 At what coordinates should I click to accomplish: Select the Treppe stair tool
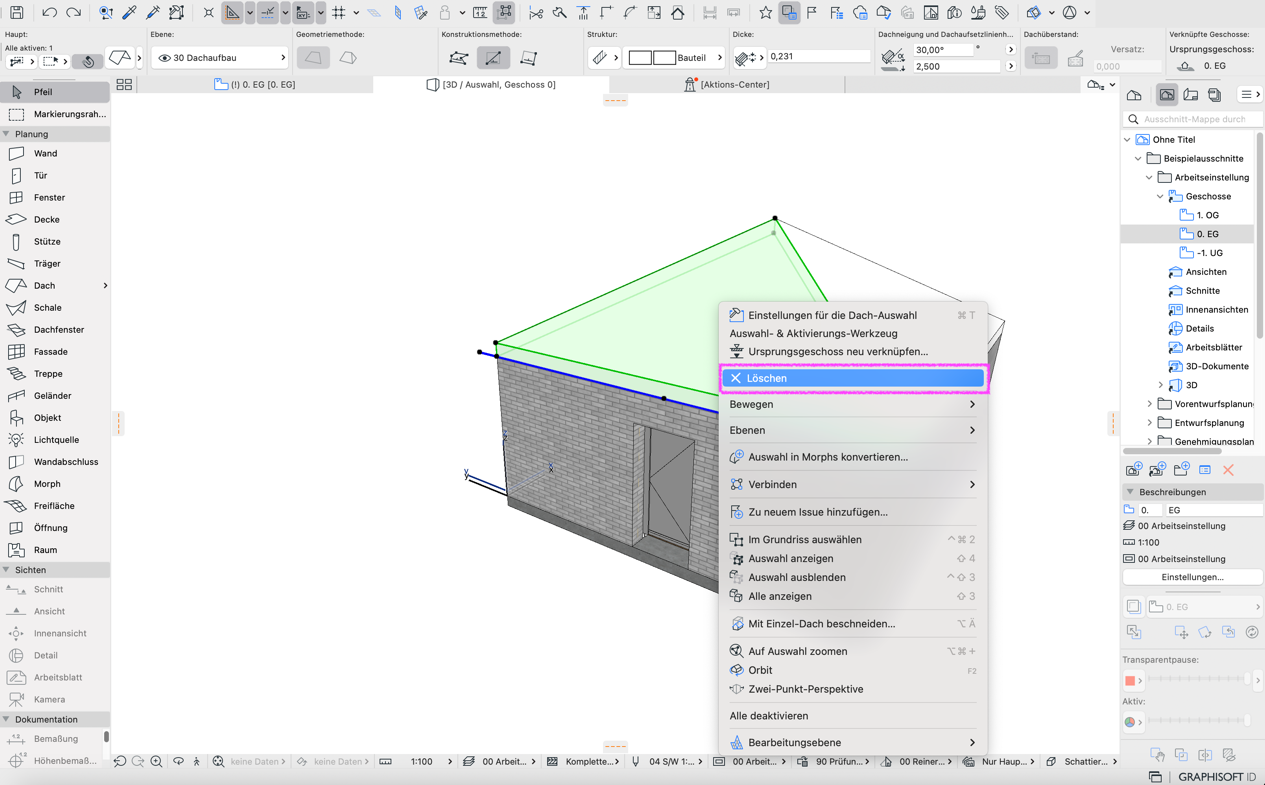click(55, 374)
